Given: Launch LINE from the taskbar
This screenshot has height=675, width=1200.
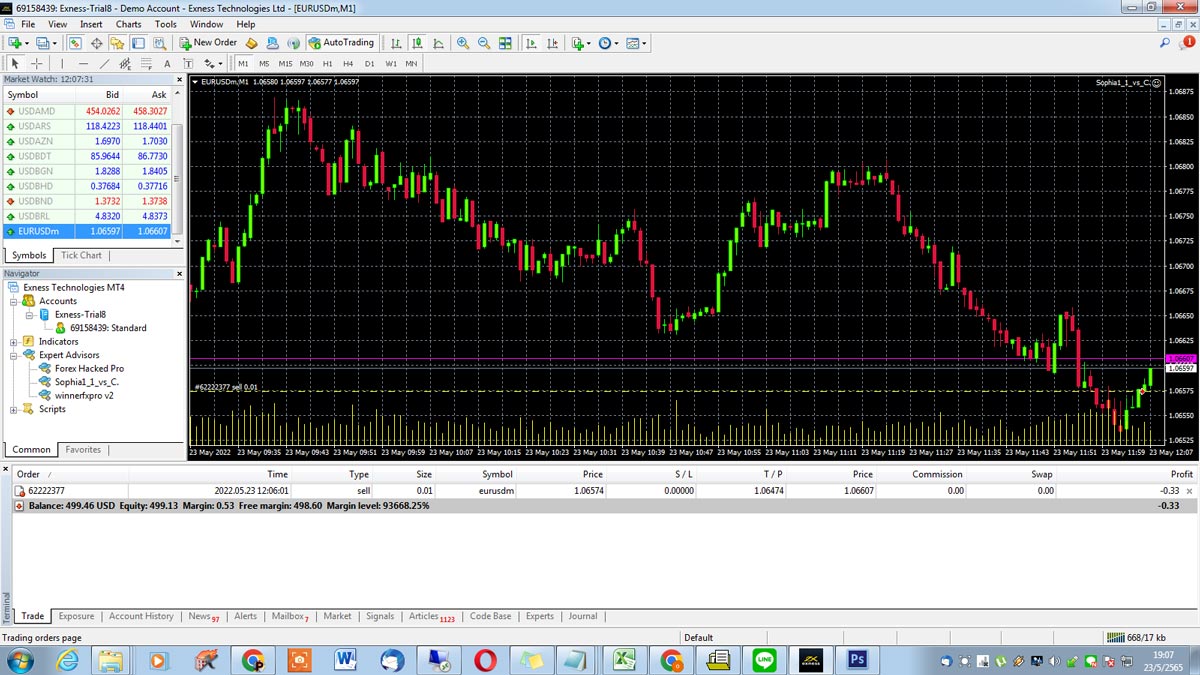Looking at the screenshot, I should (763, 661).
